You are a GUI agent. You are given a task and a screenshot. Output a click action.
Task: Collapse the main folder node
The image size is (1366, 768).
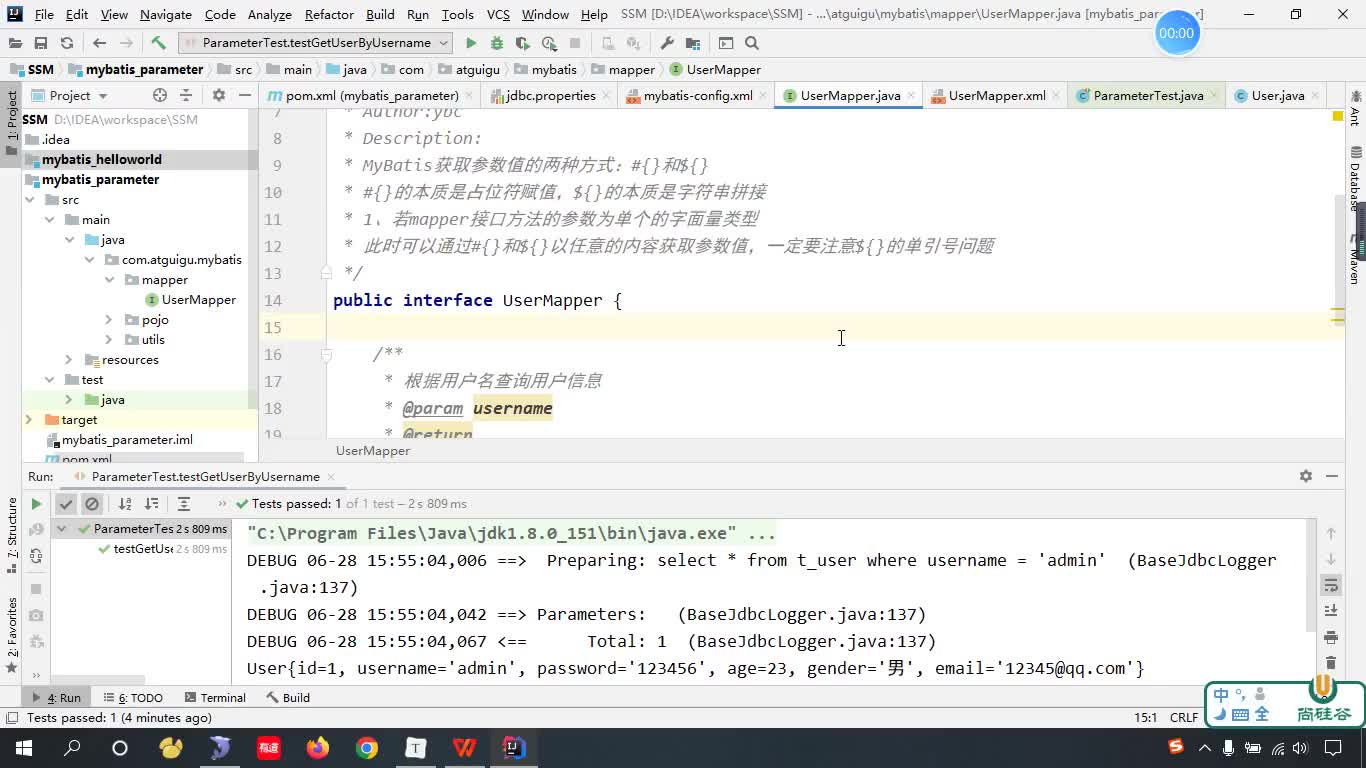pos(49,220)
